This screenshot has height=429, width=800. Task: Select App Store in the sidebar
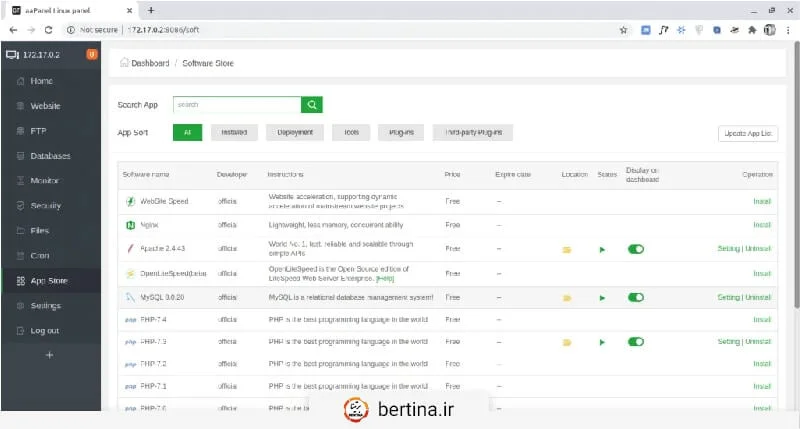tap(51, 281)
